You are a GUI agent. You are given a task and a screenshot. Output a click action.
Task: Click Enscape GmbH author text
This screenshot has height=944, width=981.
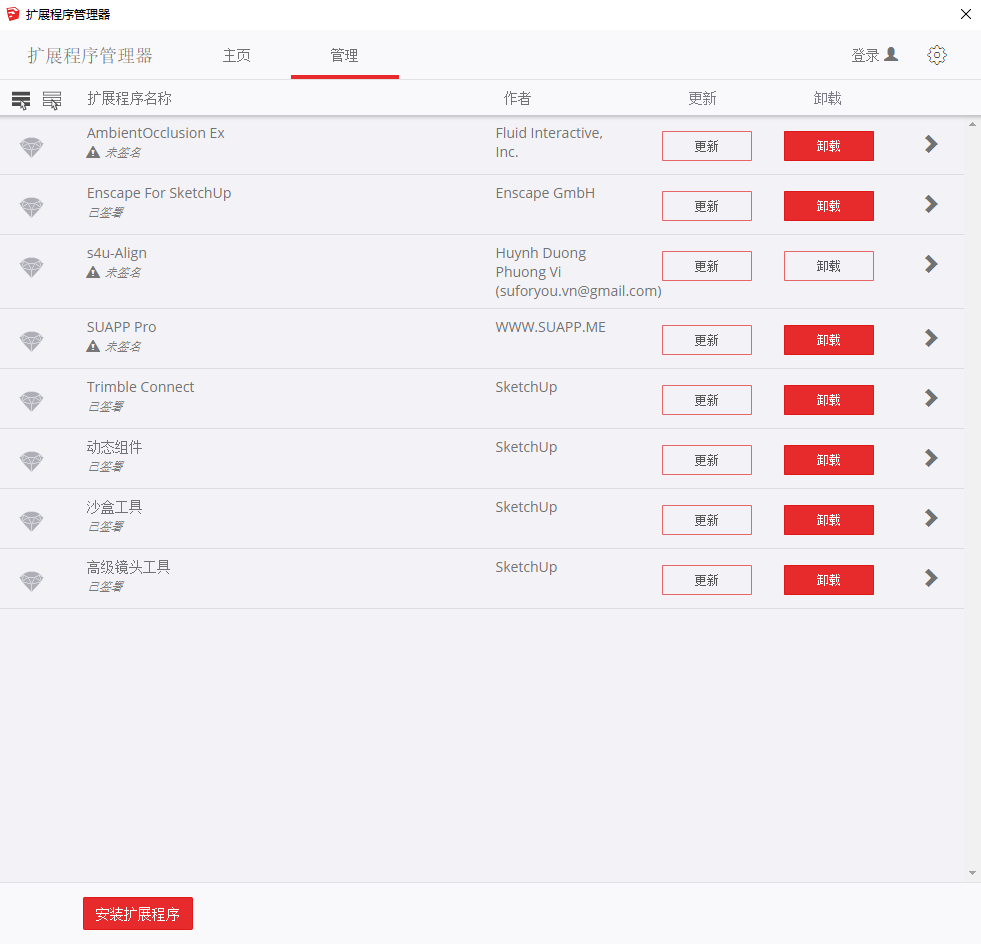coord(545,193)
